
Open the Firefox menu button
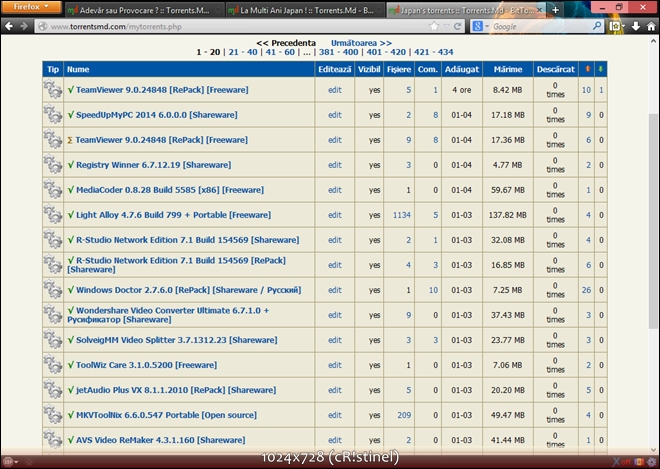(31, 7)
